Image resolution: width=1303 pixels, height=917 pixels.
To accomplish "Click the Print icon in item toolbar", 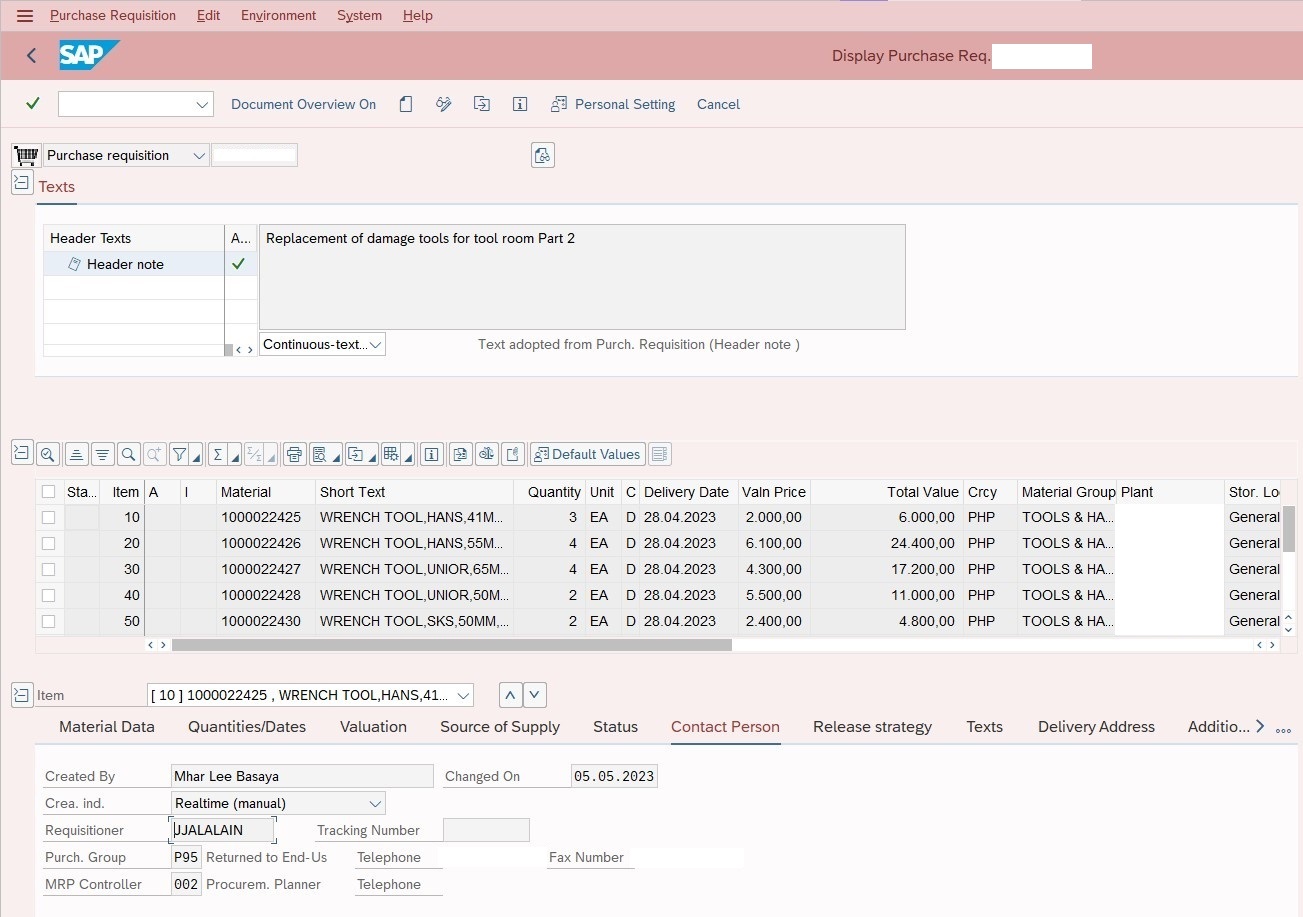I will (x=294, y=454).
